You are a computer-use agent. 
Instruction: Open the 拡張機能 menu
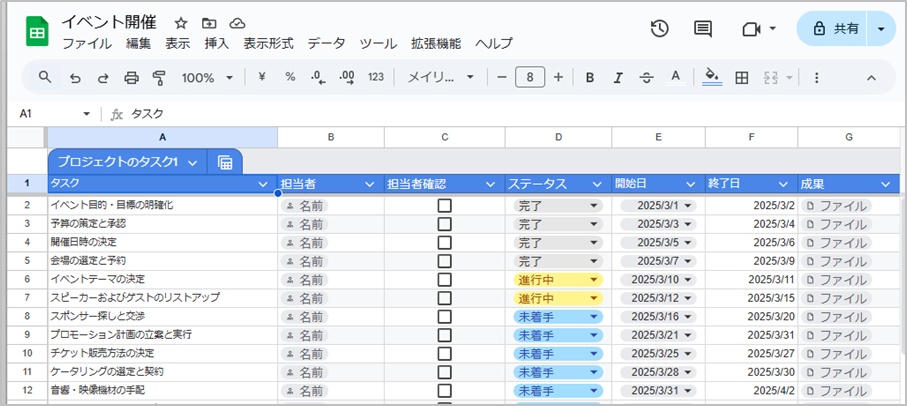click(436, 43)
